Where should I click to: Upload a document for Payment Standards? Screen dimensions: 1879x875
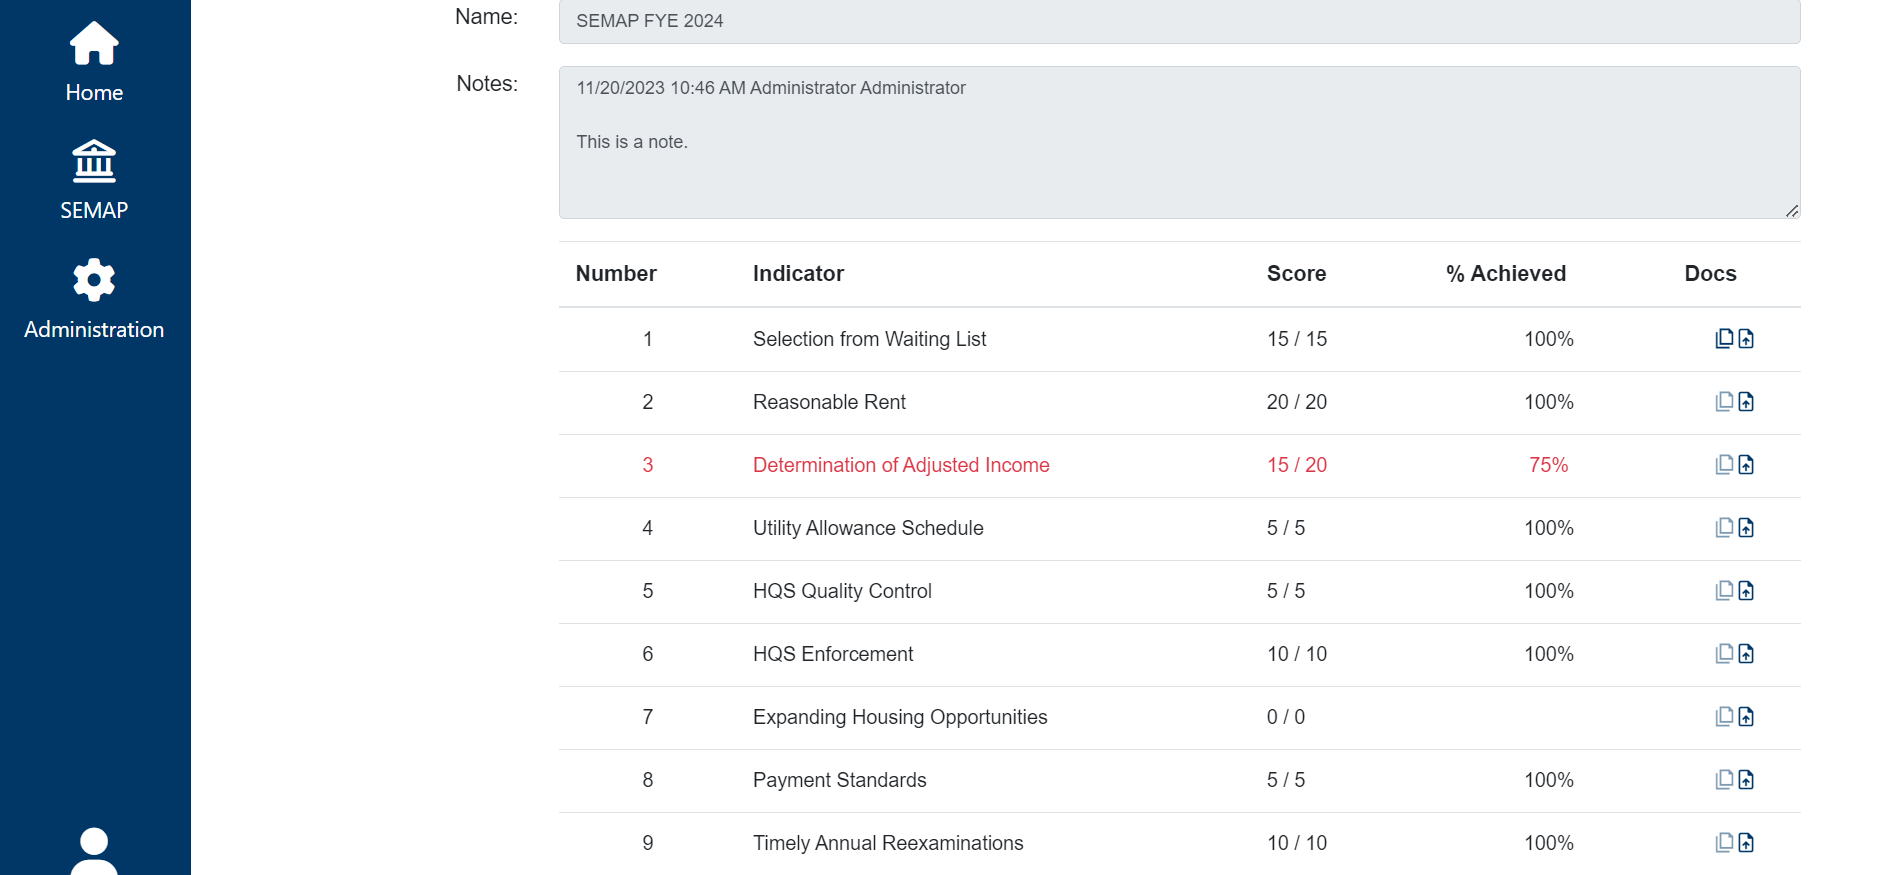click(x=1746, y=780)
